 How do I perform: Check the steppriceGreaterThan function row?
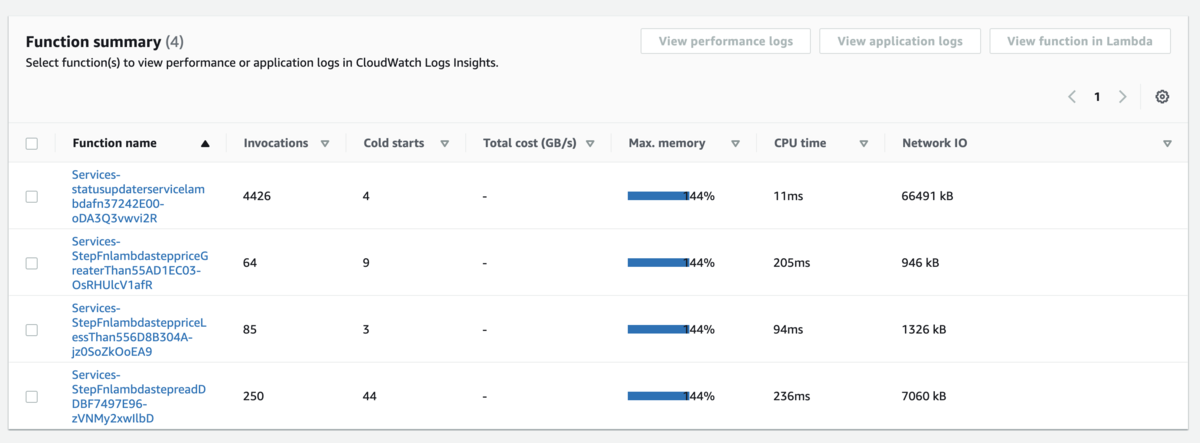(x=32, y=263)
